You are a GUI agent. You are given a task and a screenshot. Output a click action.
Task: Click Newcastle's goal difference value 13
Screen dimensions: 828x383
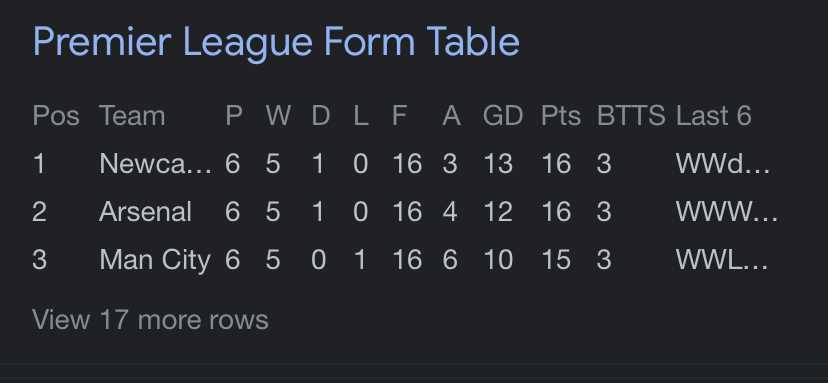[498, 164]
